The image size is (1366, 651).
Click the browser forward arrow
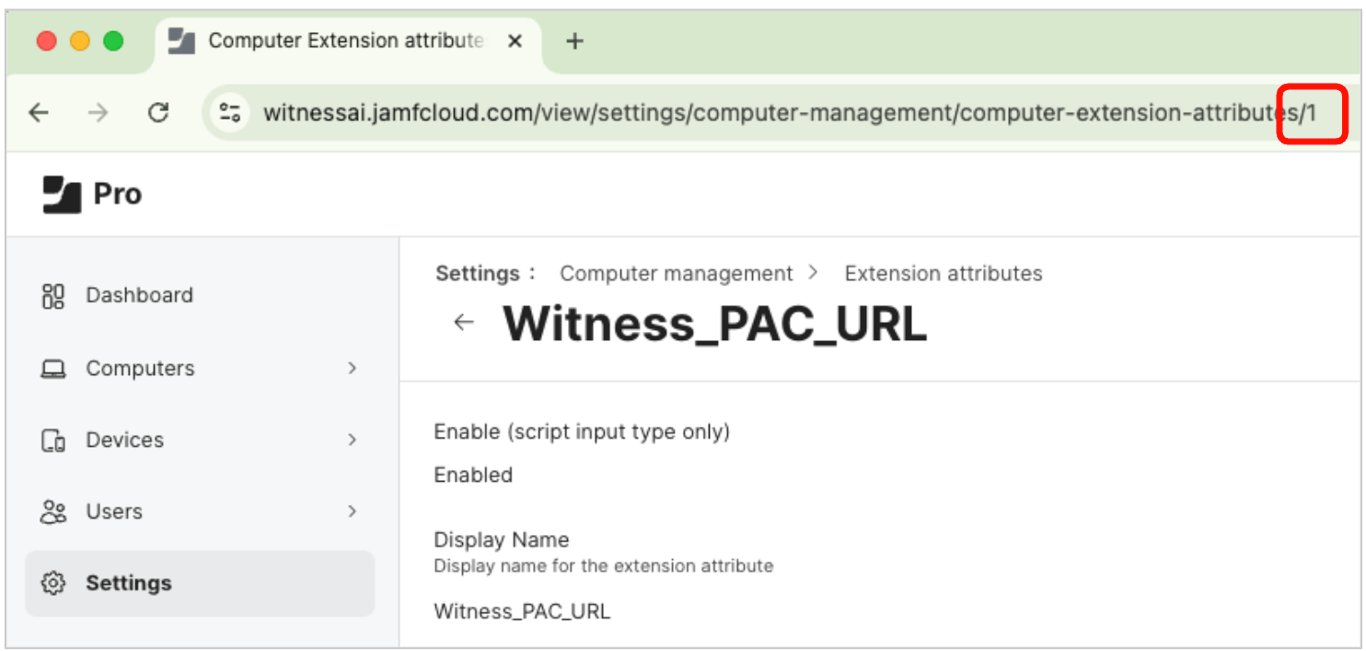pyautogui.click(x=98, y=113)
